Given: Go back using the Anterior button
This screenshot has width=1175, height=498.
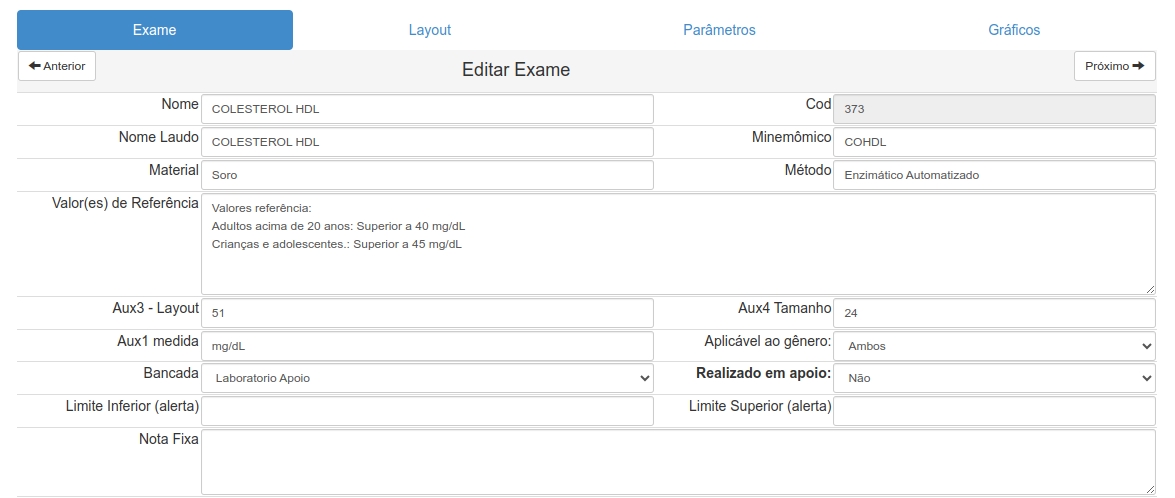Looking at the screenshot, I should tap(57, 66).
